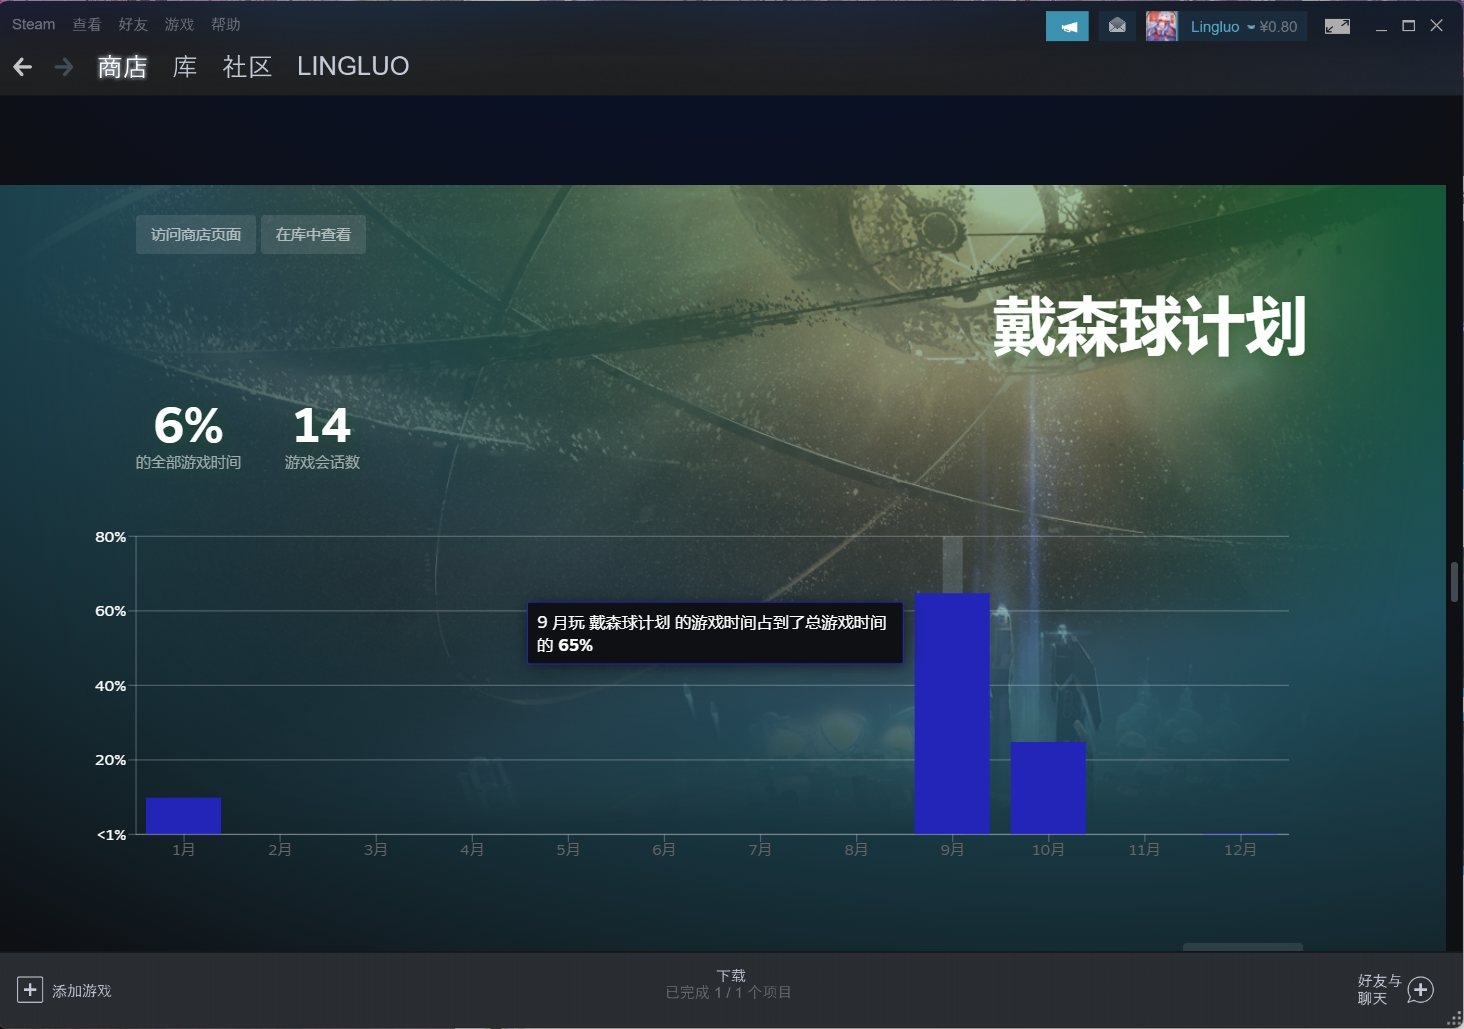
Task: Go forward with the right arrow
Action: (x=64, y=67)
